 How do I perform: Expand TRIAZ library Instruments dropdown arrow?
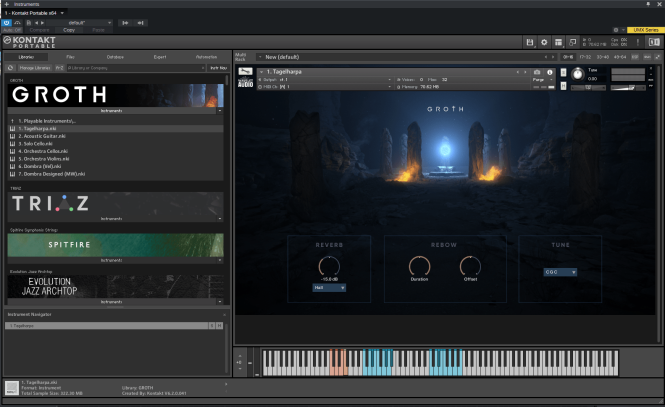[x=220, y=219]
